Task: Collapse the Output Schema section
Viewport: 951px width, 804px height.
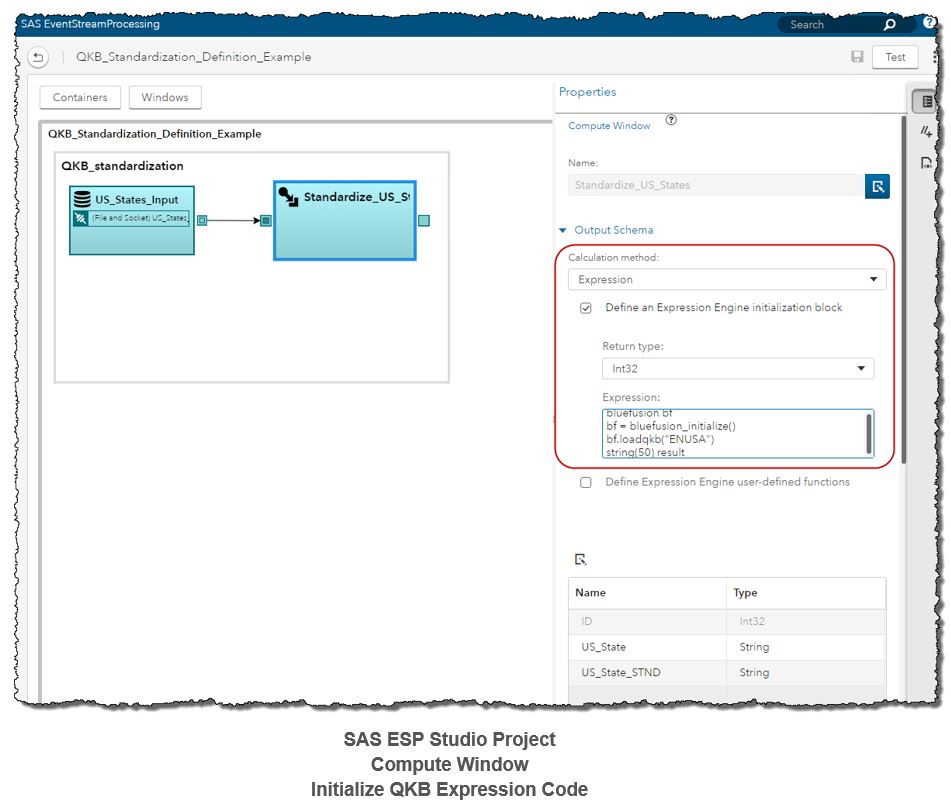Action: 563,231
